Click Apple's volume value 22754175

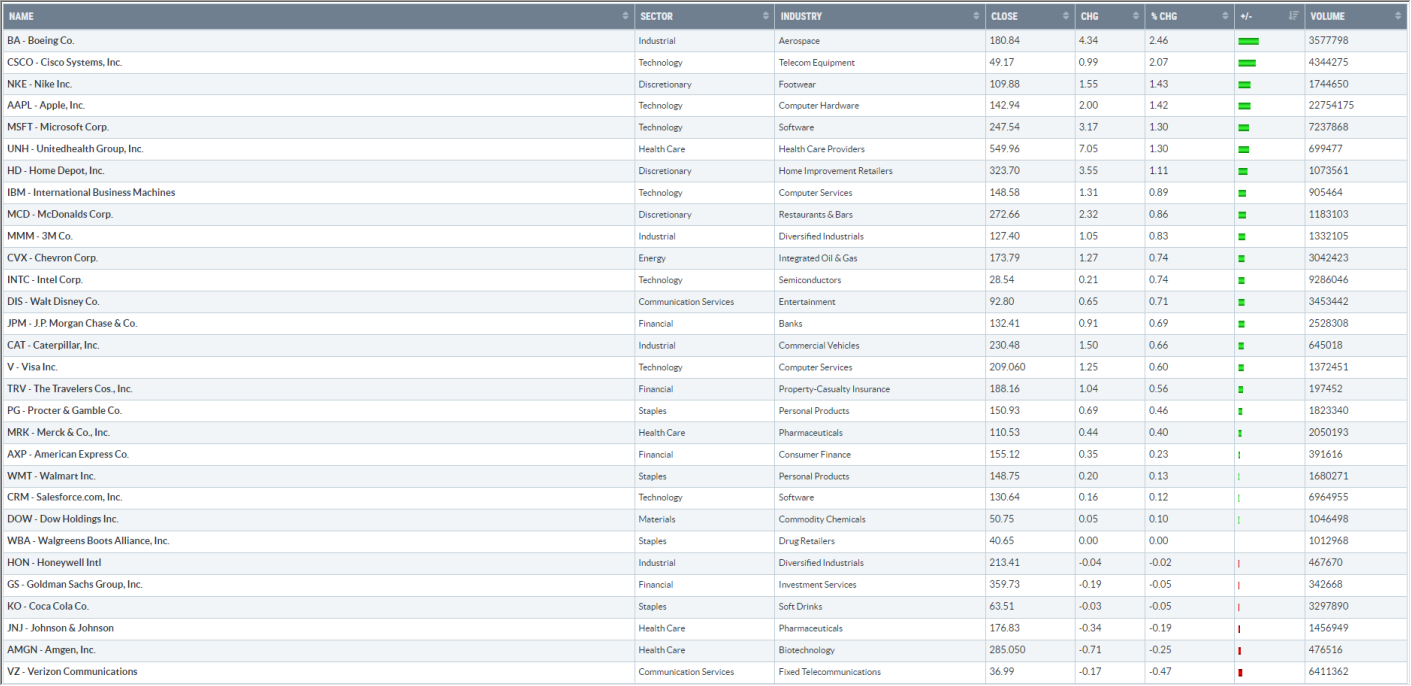(x=1332, y=106)
